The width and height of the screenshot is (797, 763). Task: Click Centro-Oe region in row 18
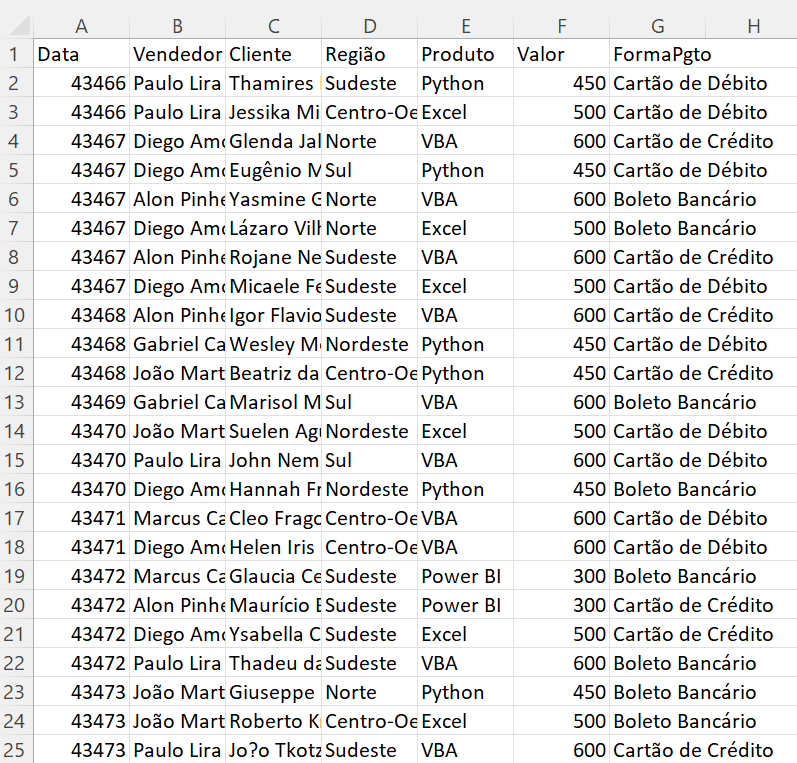pyautogui.click(x=370, y=547)
